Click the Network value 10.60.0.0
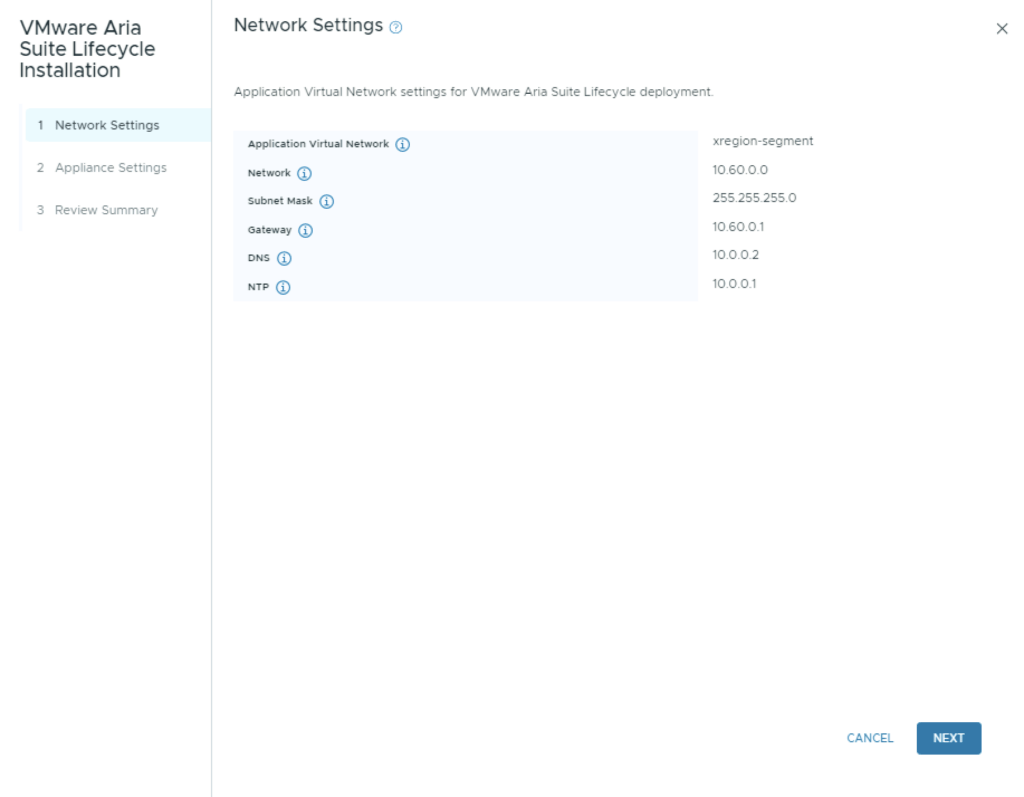Viewport: 1024px width, 797px height. pyautogui.click(x=740, y=170)
